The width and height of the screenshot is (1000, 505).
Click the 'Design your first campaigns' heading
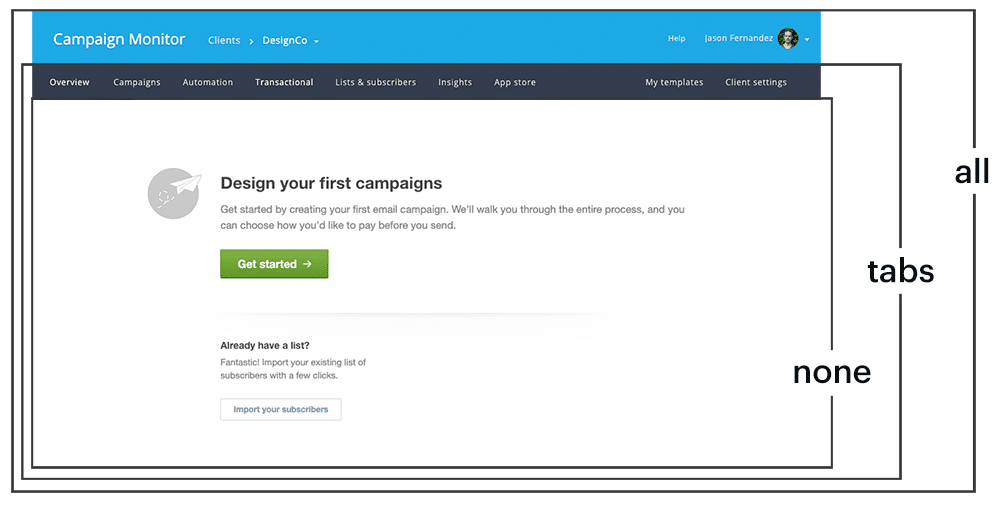[331, 184]
